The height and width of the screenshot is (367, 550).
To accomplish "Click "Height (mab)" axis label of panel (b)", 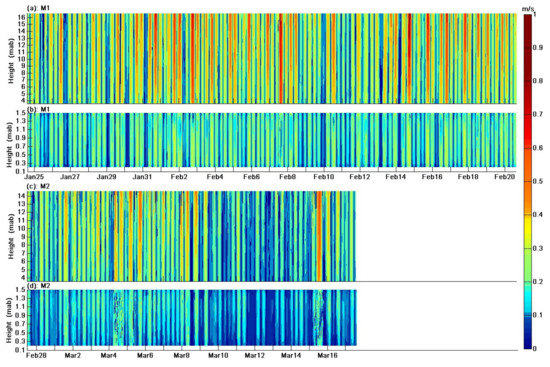I will click(x=9, y=145).
